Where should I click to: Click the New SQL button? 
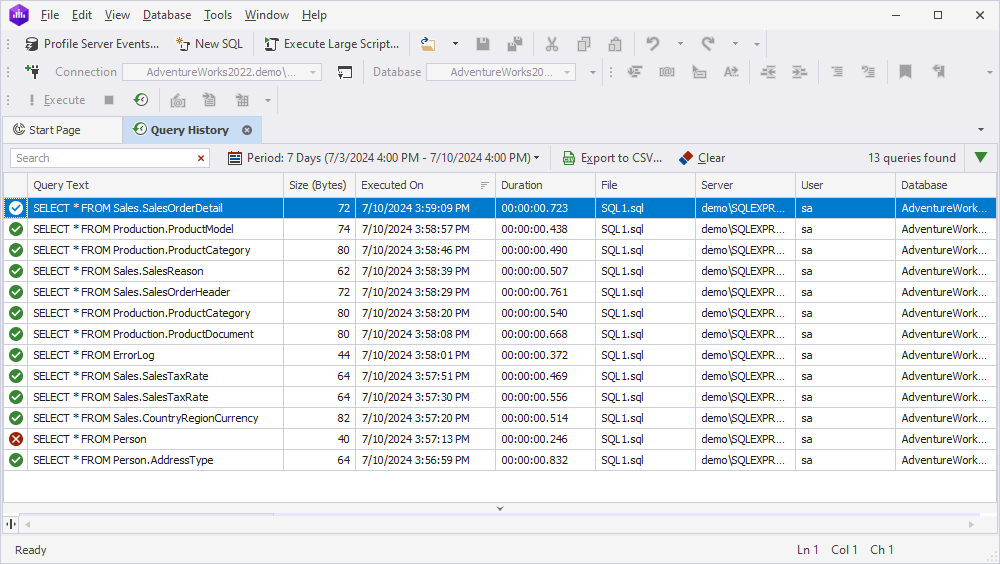click(x=210, y=44)
